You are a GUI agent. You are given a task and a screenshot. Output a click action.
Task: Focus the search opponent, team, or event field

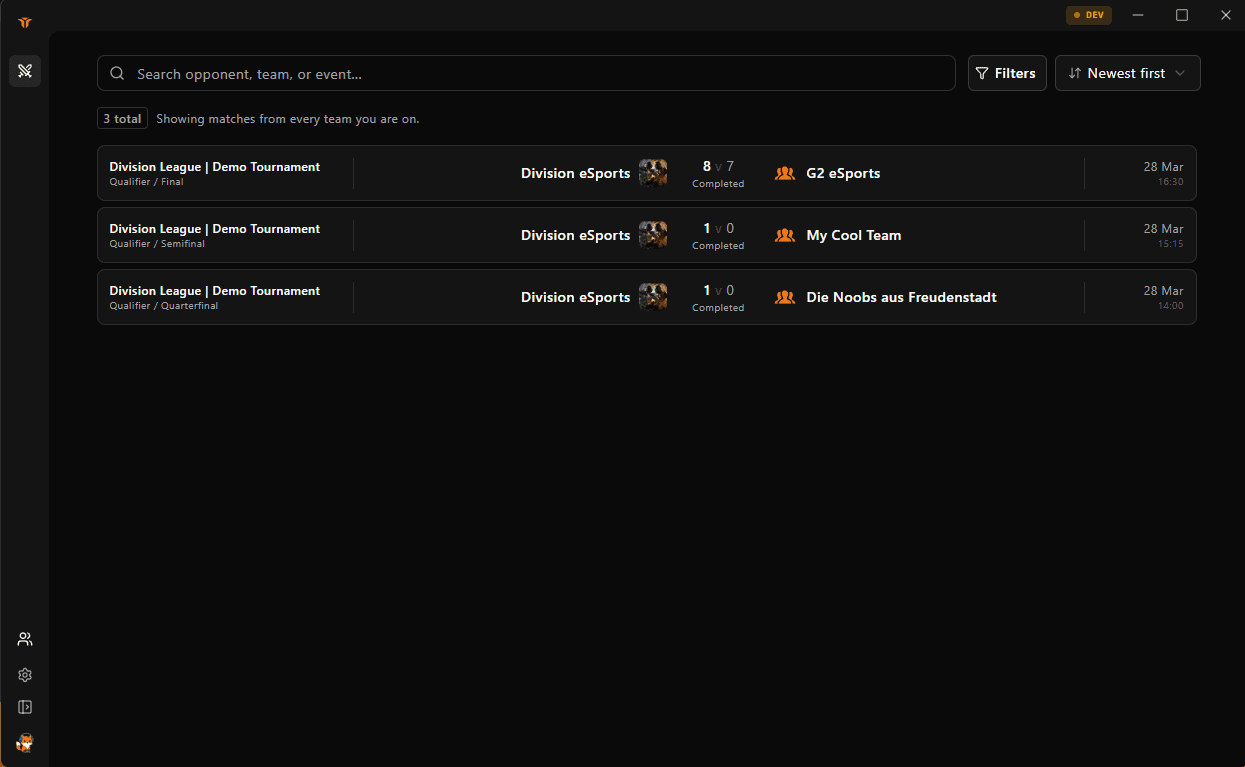[x=526, y=73]
